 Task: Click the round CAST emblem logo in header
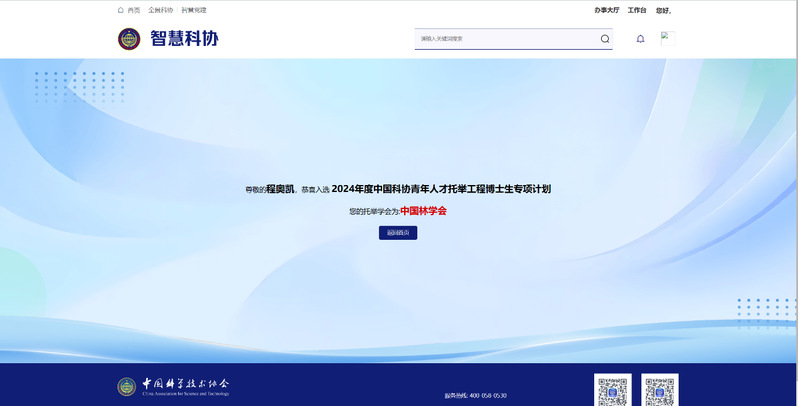[x=129, y=39]
